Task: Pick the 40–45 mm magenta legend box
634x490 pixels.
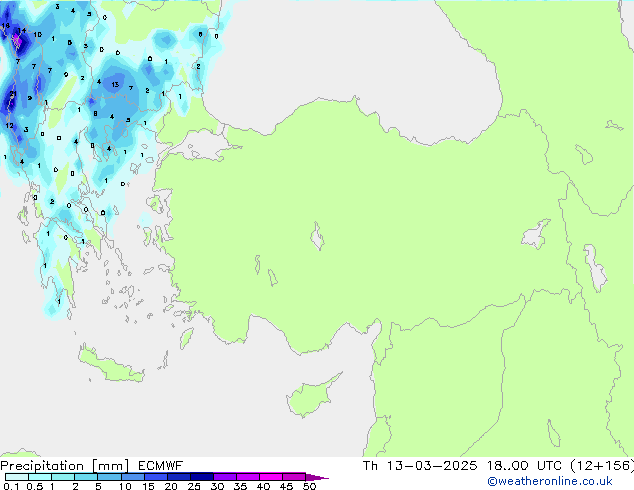Action: pos(271,477)
